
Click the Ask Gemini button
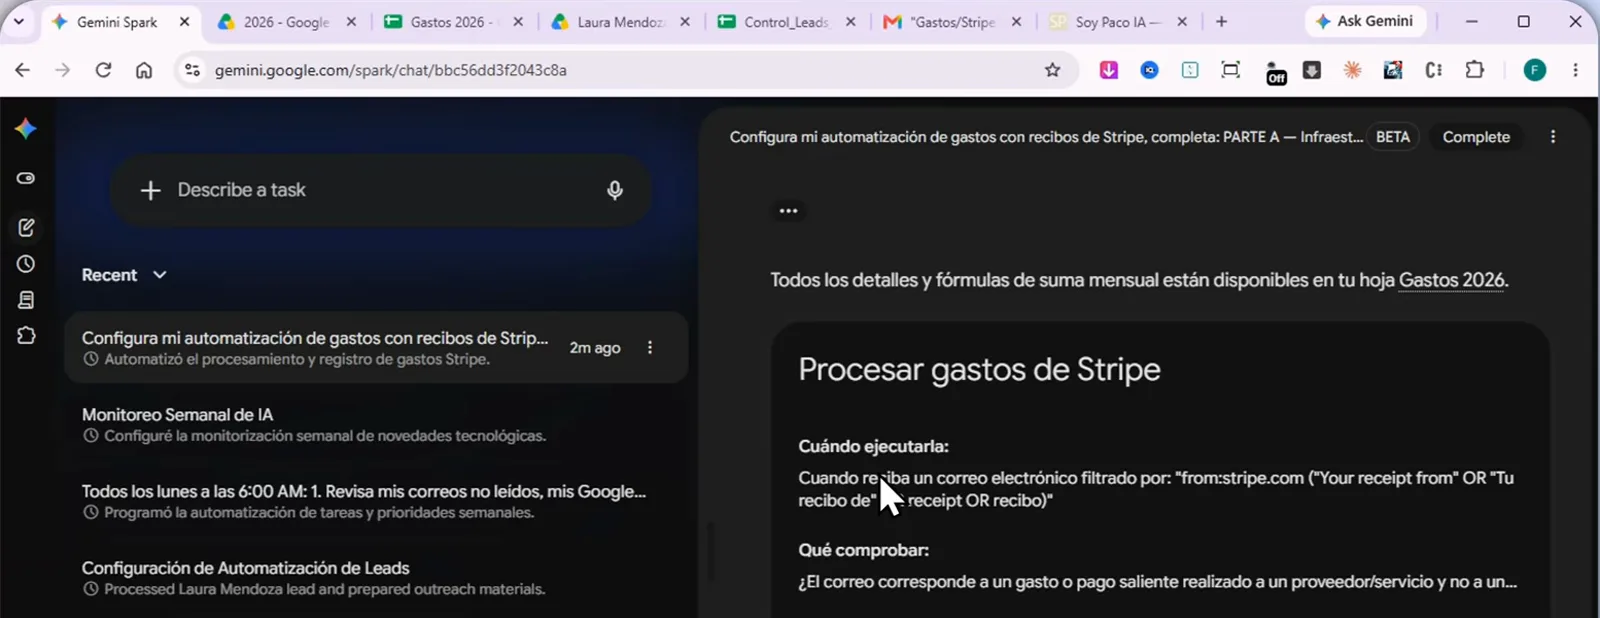(x=1364, y=21)
